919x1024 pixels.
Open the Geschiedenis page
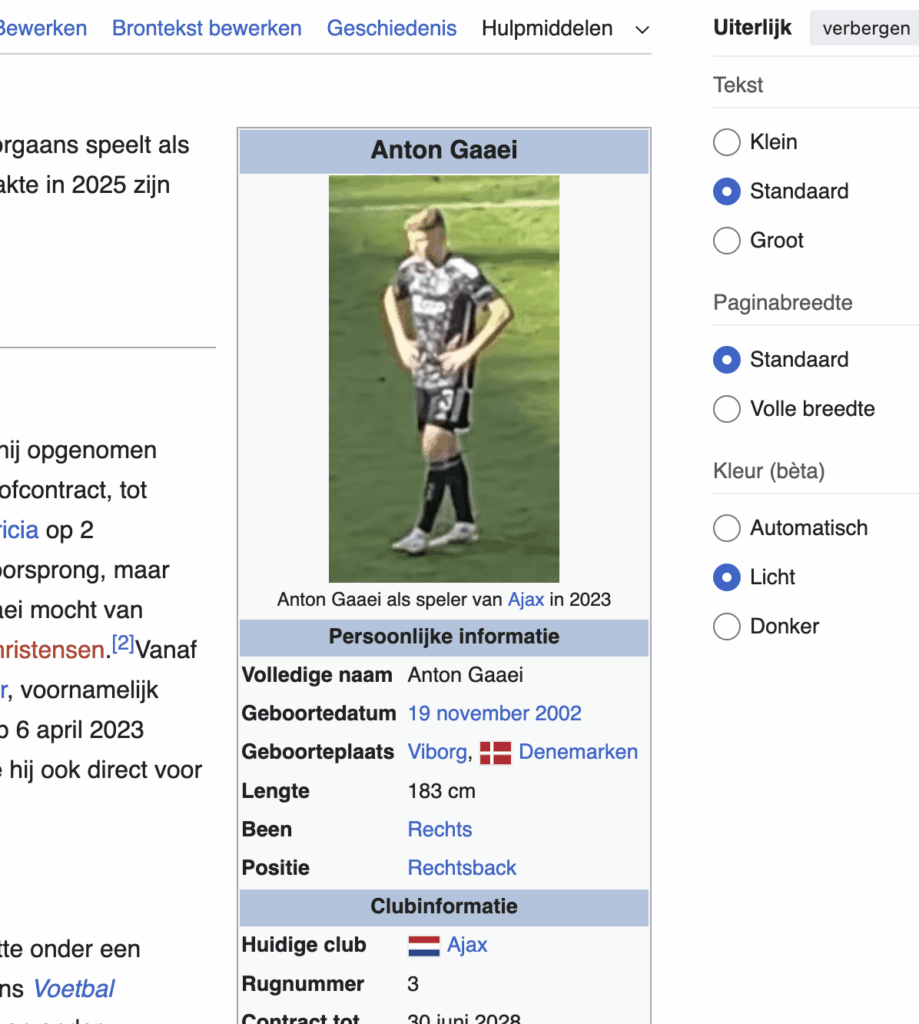point(391,28)
